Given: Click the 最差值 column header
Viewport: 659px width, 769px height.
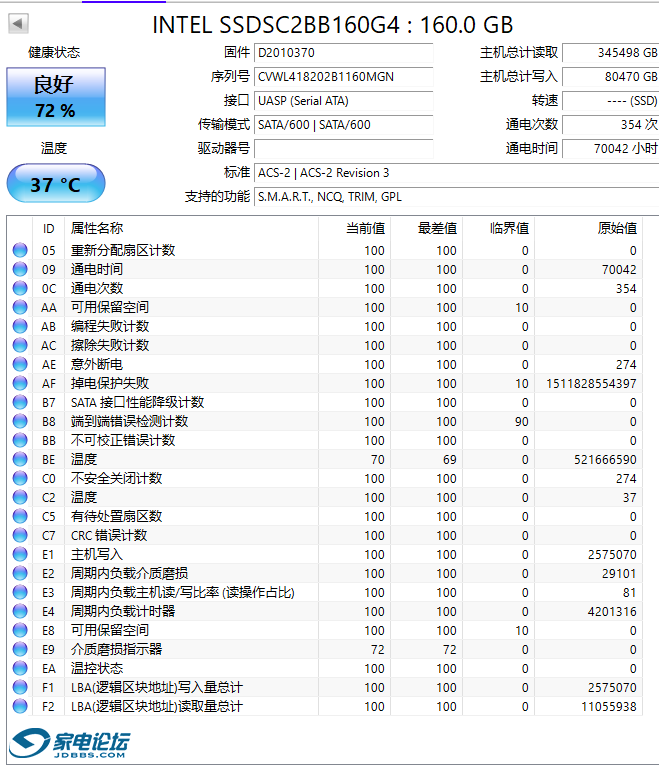Looking at the screenshot, I should [427, 229].
